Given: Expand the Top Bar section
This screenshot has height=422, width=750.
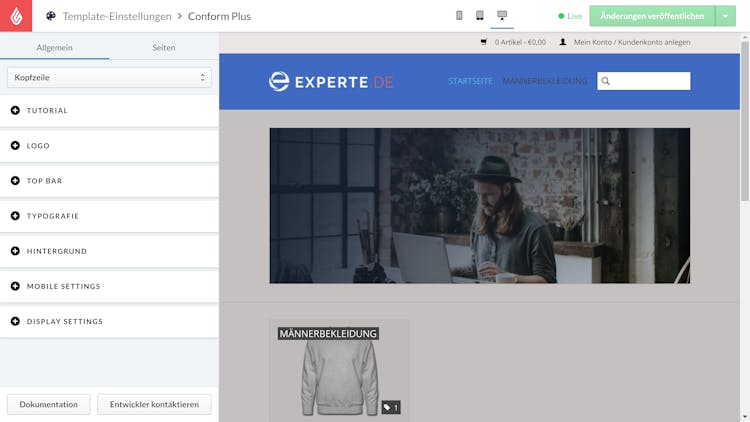Looking at the screenshot, I should tap(109, 181).
